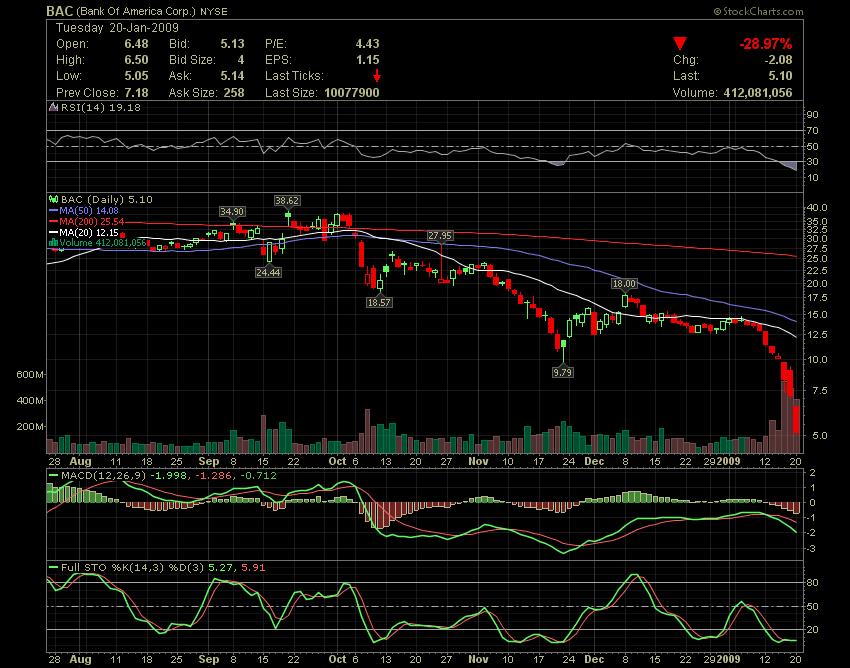Click the stochastic %D value 5.91
850x668 pixels.
[253, 568]
